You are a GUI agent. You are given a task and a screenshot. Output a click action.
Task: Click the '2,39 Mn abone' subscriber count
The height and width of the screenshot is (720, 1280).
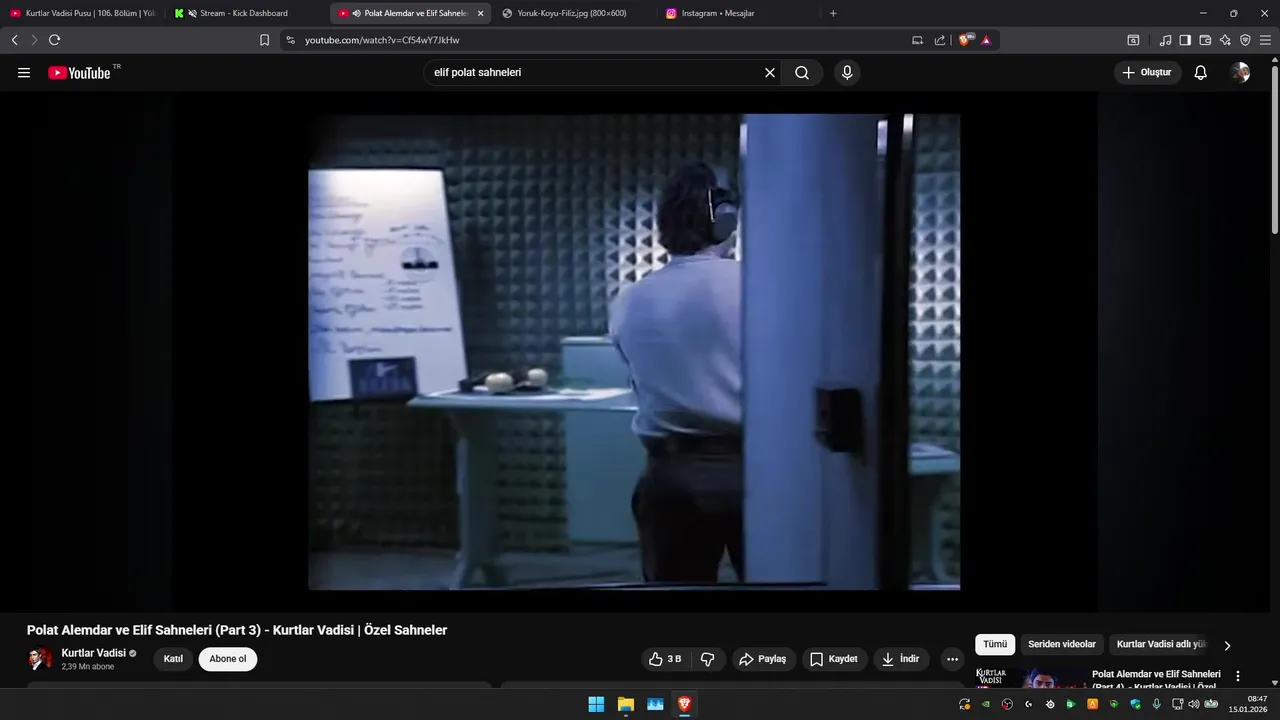(88, 667)
